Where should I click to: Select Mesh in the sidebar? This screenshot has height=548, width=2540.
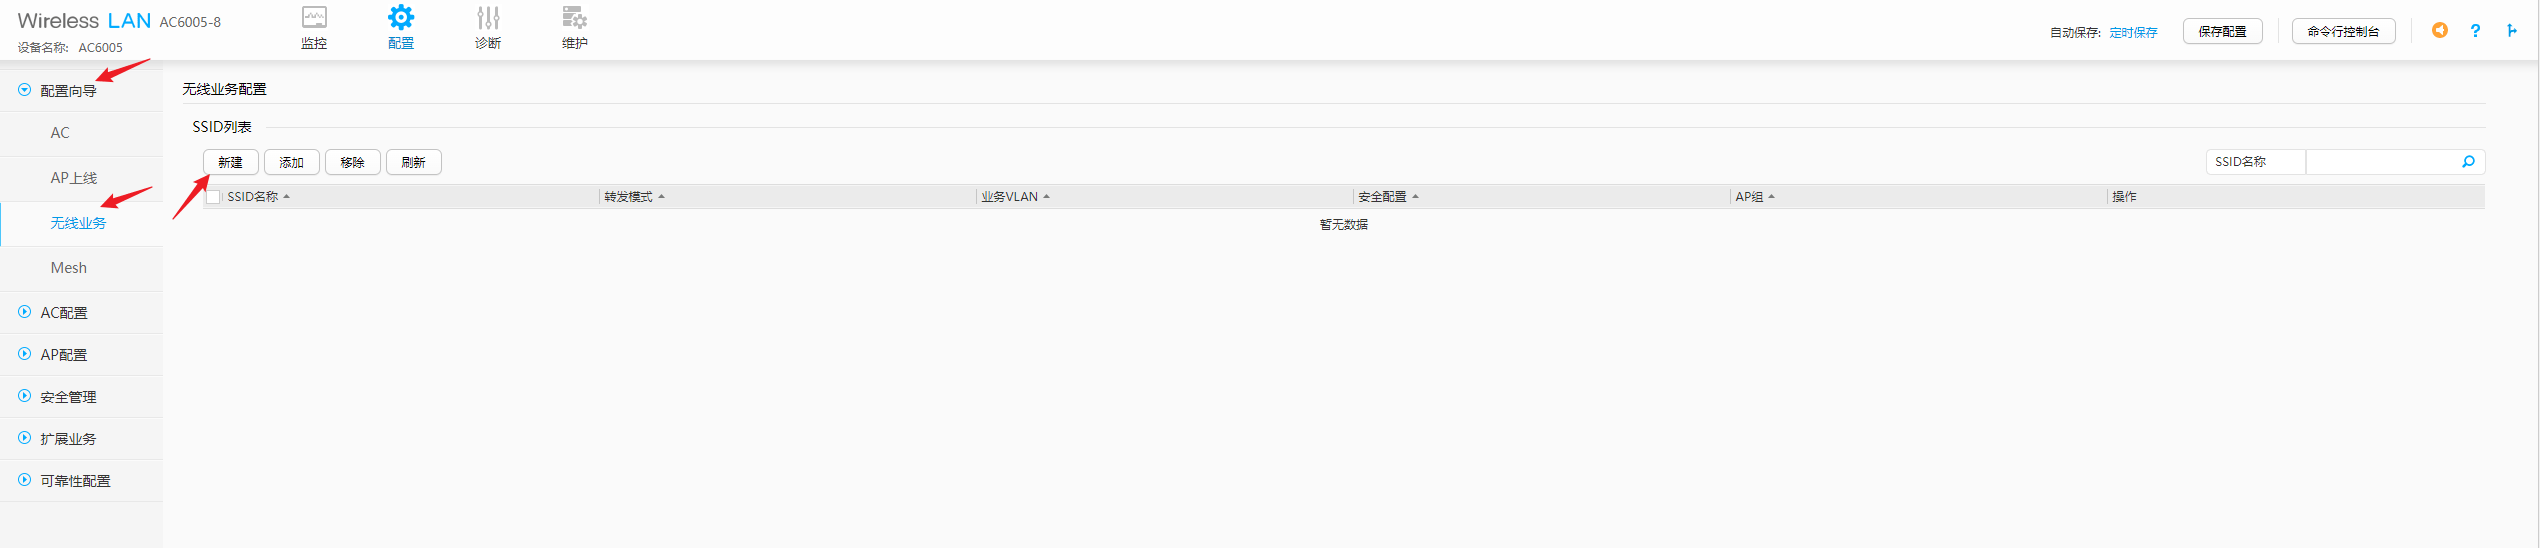coord(69,268)
